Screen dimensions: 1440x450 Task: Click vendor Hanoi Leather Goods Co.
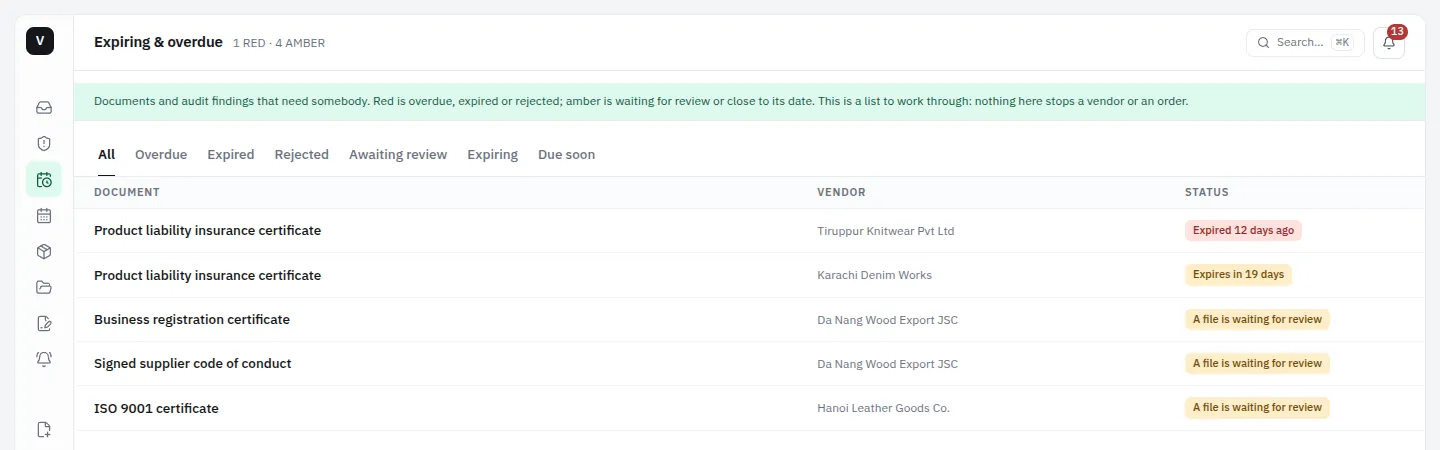point(883,408)
